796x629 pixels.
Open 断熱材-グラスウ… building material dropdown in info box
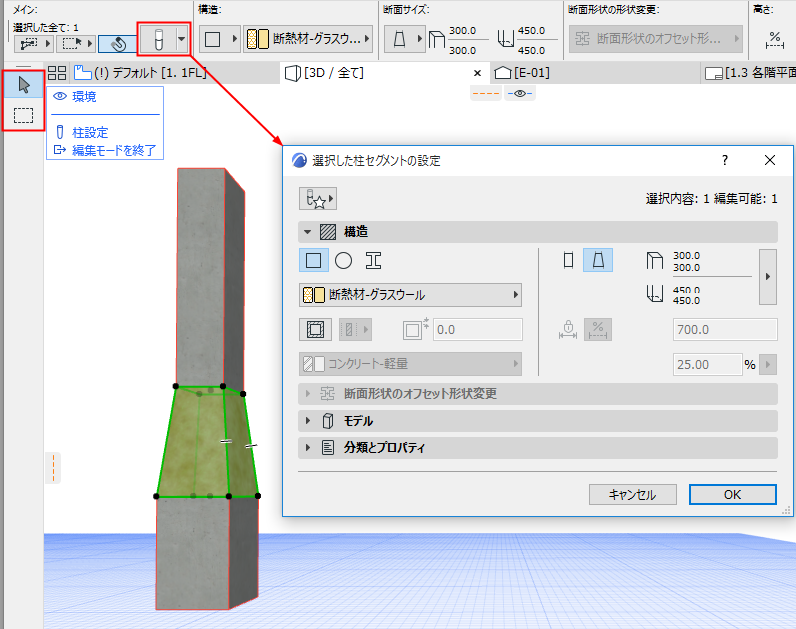point(308,39)
